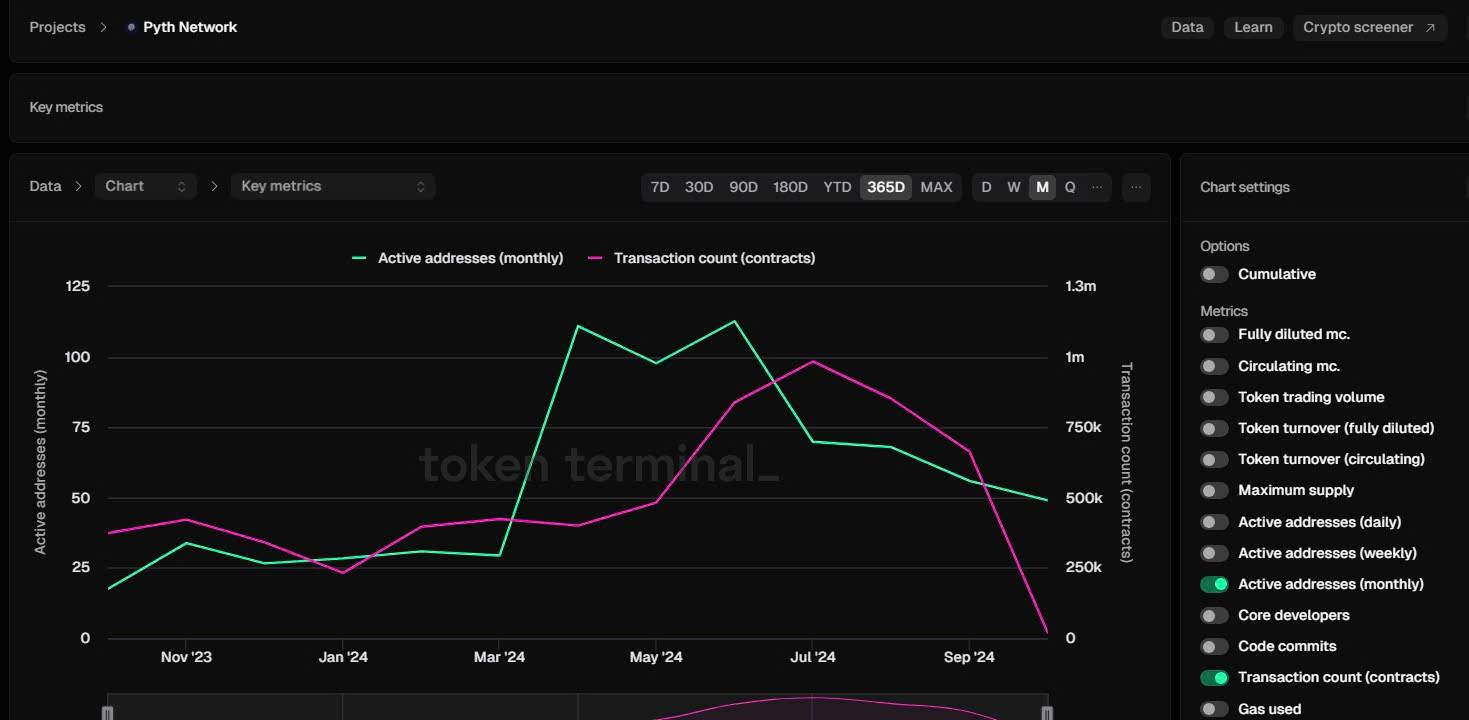This screenshot has width=1469, height=720.
Task: Disable the Active addresses (monthly) toggle
Action: tap(1214, 584)
